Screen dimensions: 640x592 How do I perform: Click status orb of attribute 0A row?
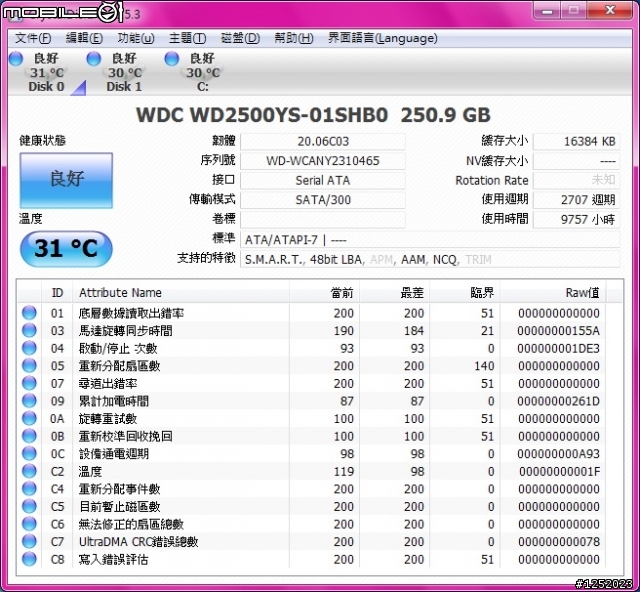[x=29, y=418]
